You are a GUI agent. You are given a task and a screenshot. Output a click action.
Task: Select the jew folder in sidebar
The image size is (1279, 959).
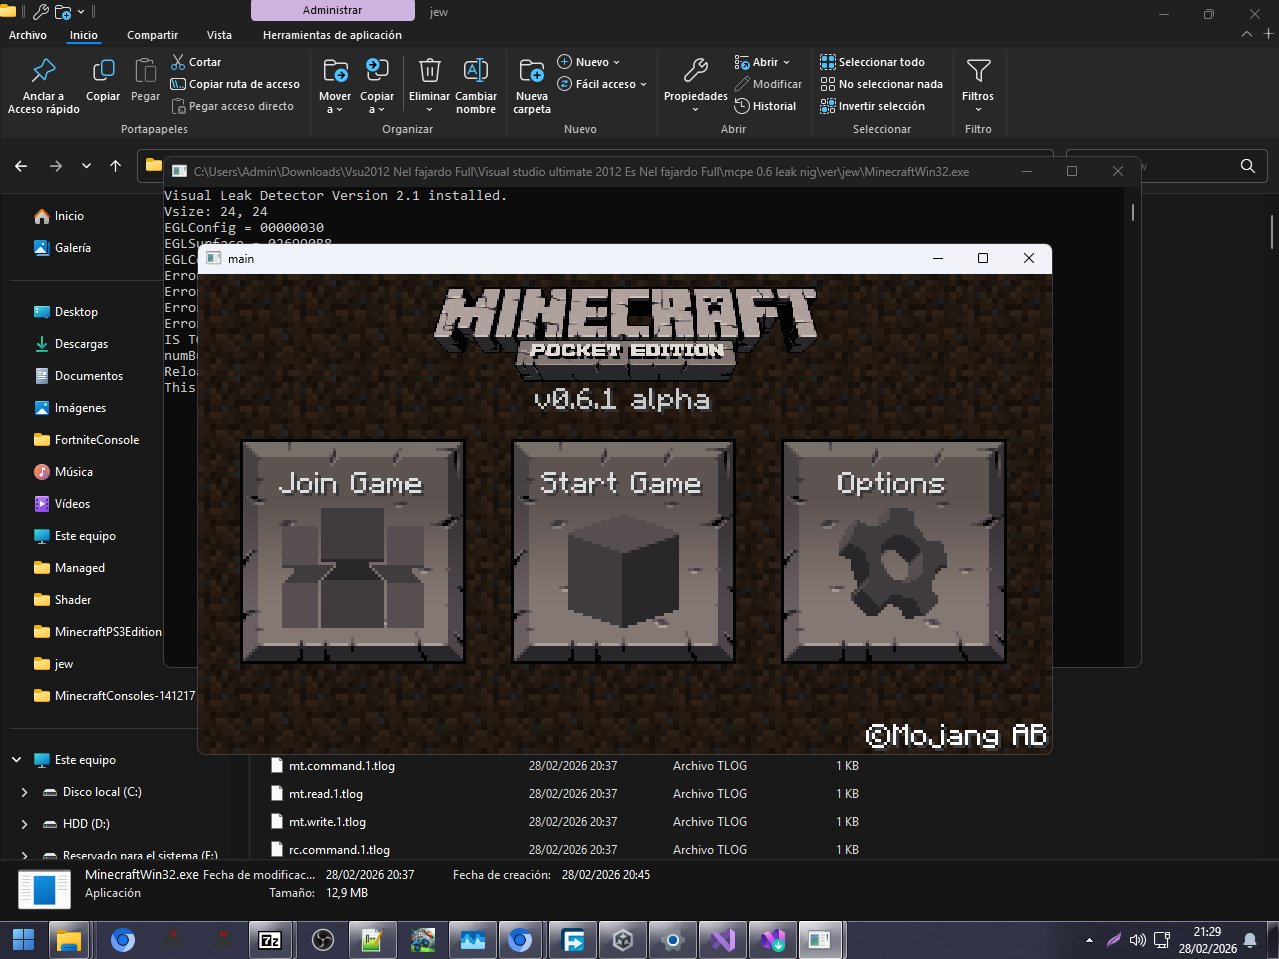[x=53, y=664]
